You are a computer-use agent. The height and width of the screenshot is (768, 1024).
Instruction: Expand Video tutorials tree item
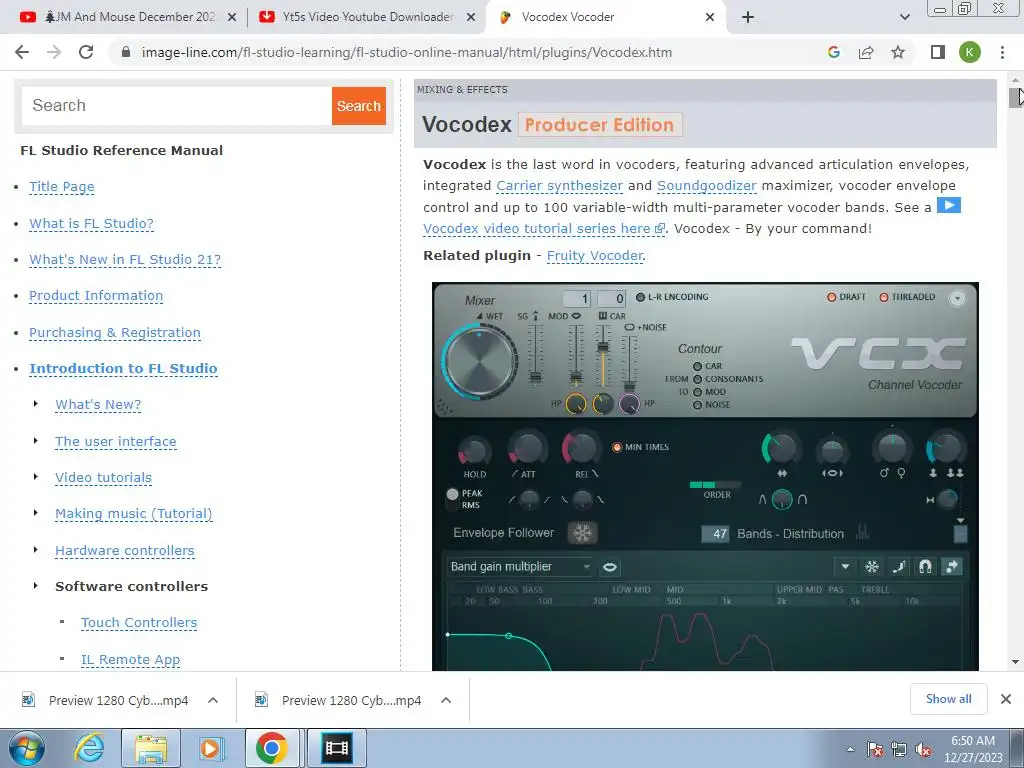(x=36, y=477)
